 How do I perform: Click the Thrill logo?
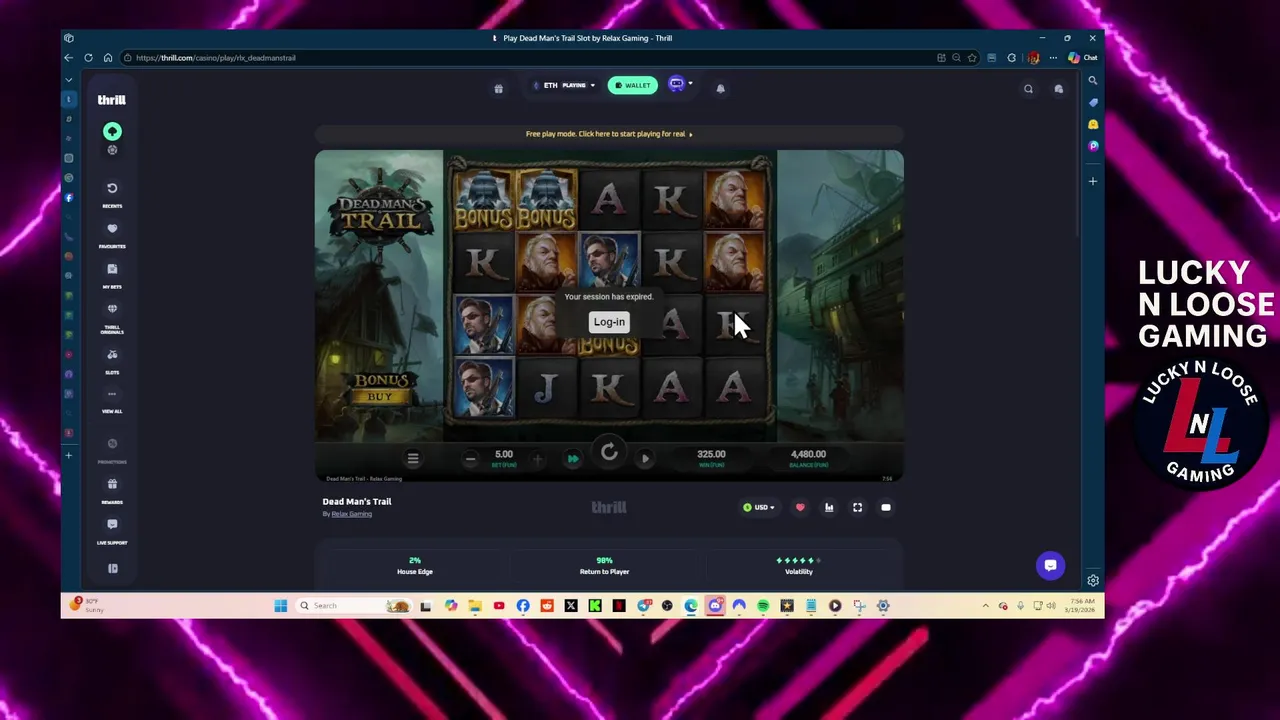111,100
